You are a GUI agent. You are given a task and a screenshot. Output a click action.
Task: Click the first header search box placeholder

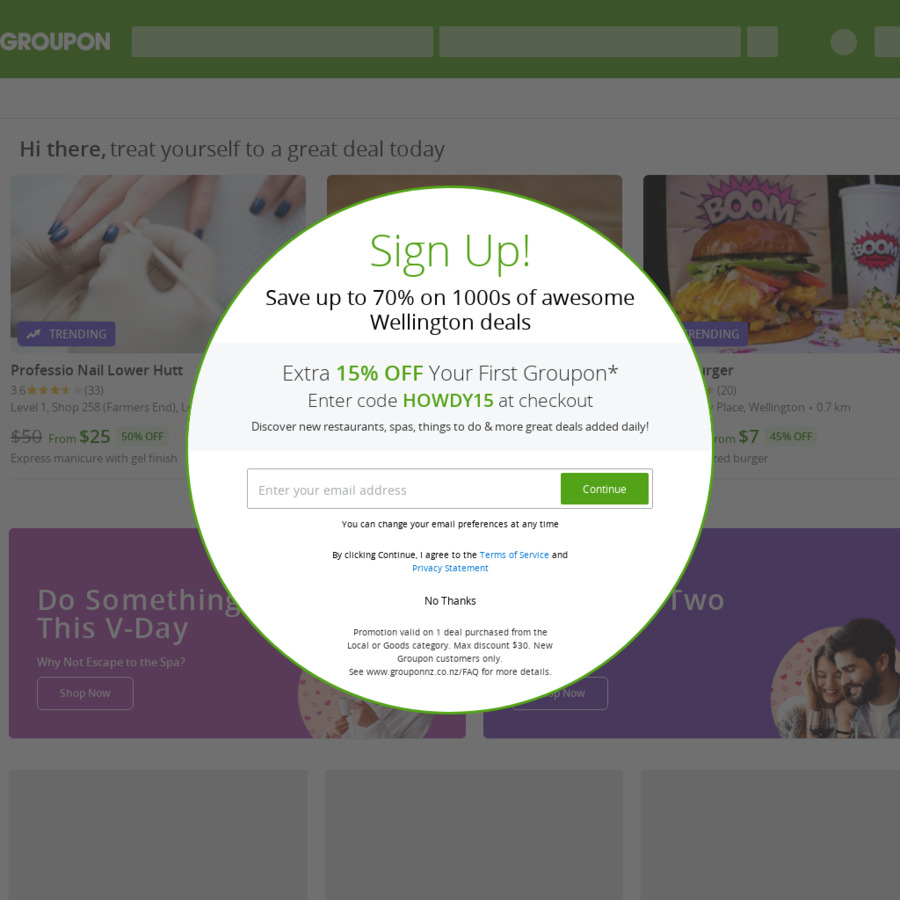(282, 41)
